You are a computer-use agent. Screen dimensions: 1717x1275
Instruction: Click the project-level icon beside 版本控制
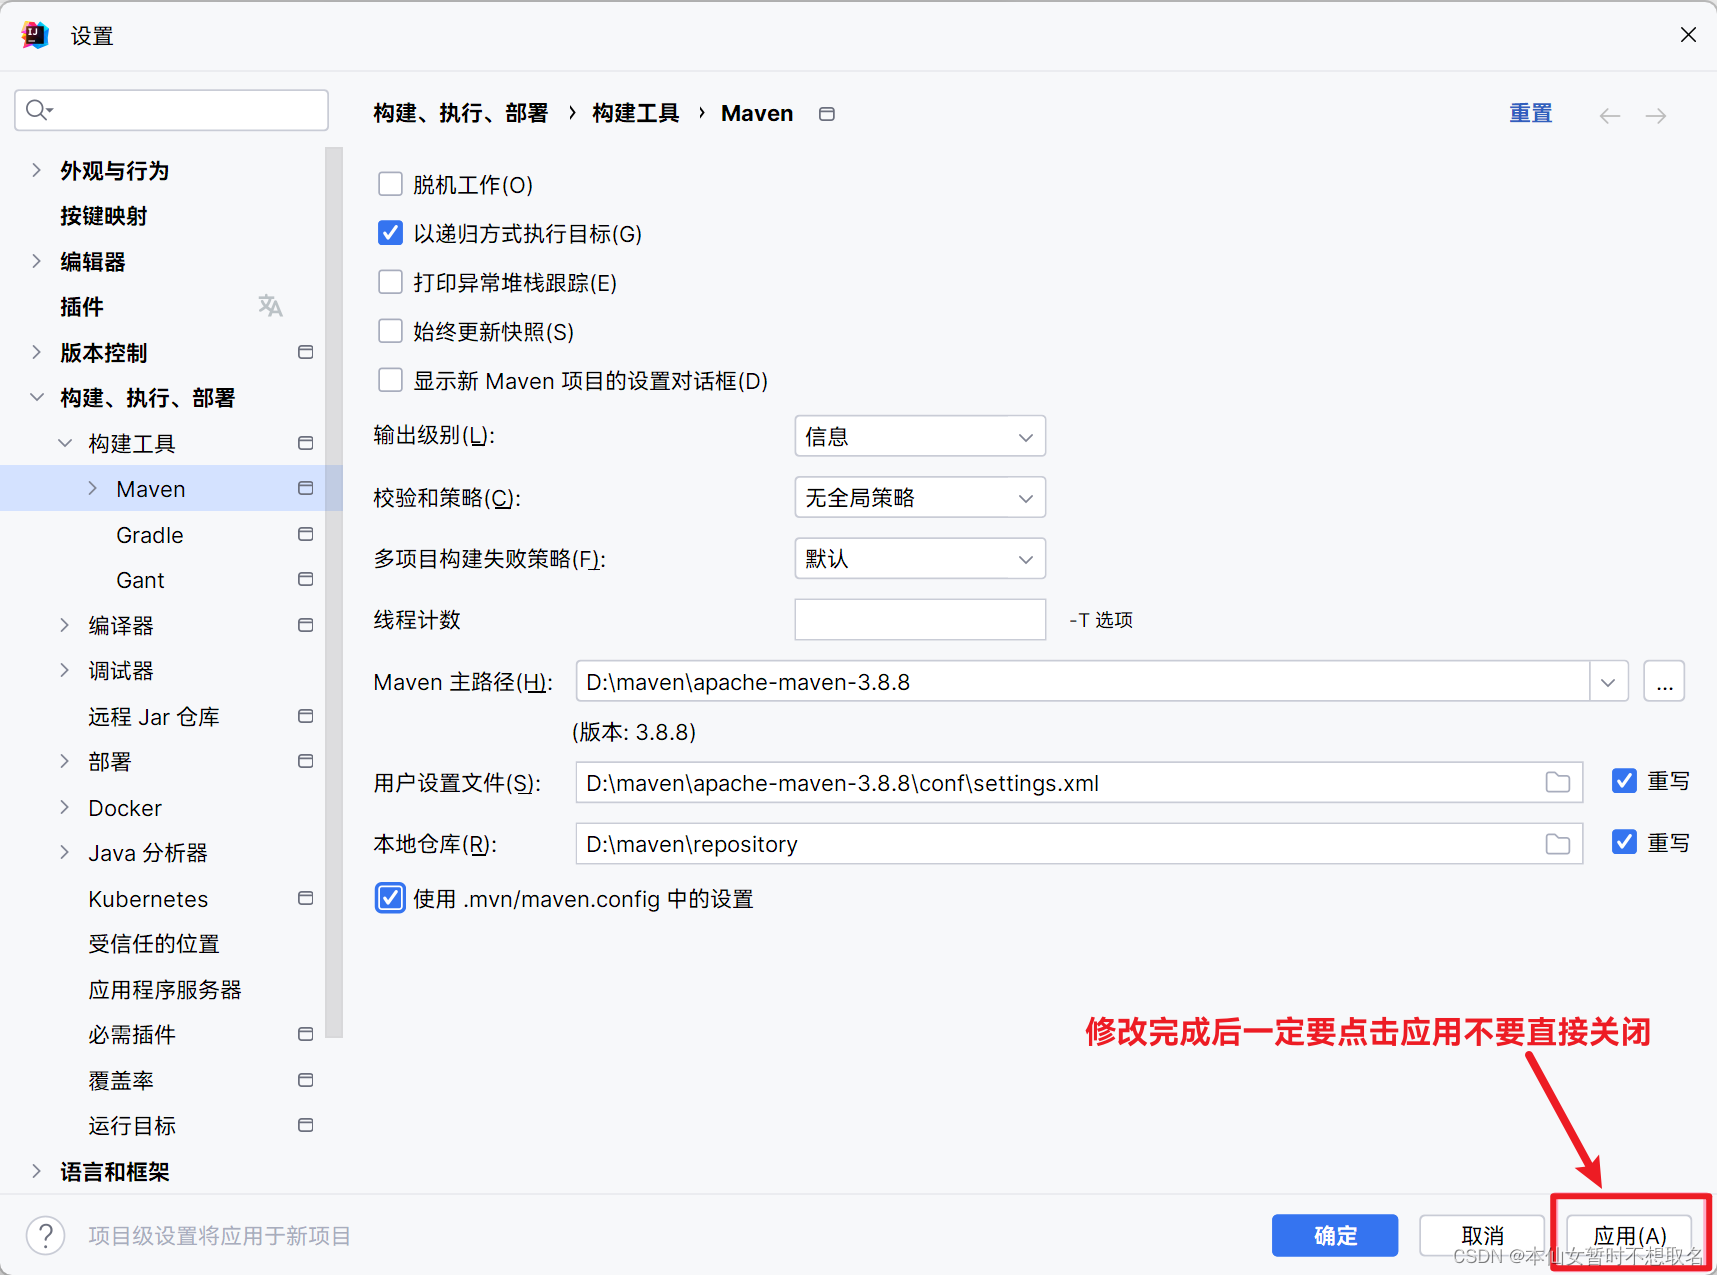pyautogui.click(x=306, y=352)
